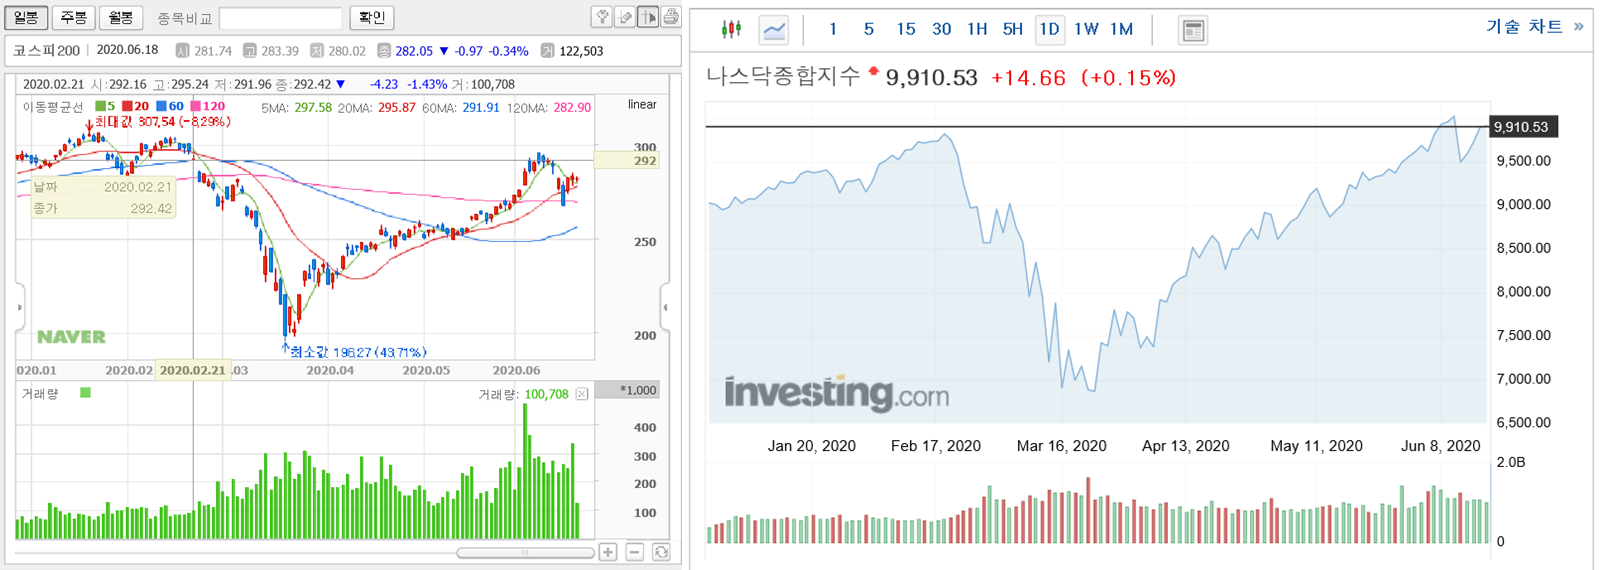Toggle the 120-day moving average legend

pyautogui.click(x=207, y=106)
